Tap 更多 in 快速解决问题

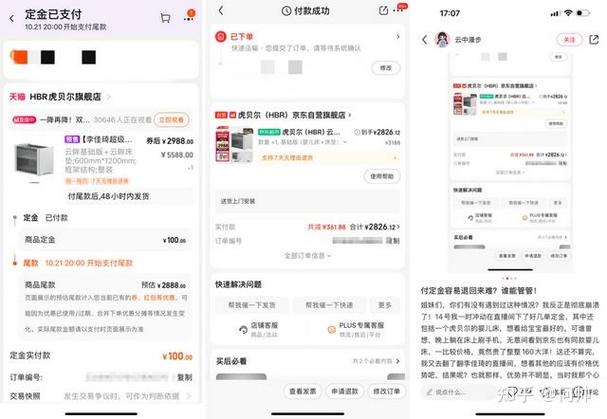click(x=385, y=305)
